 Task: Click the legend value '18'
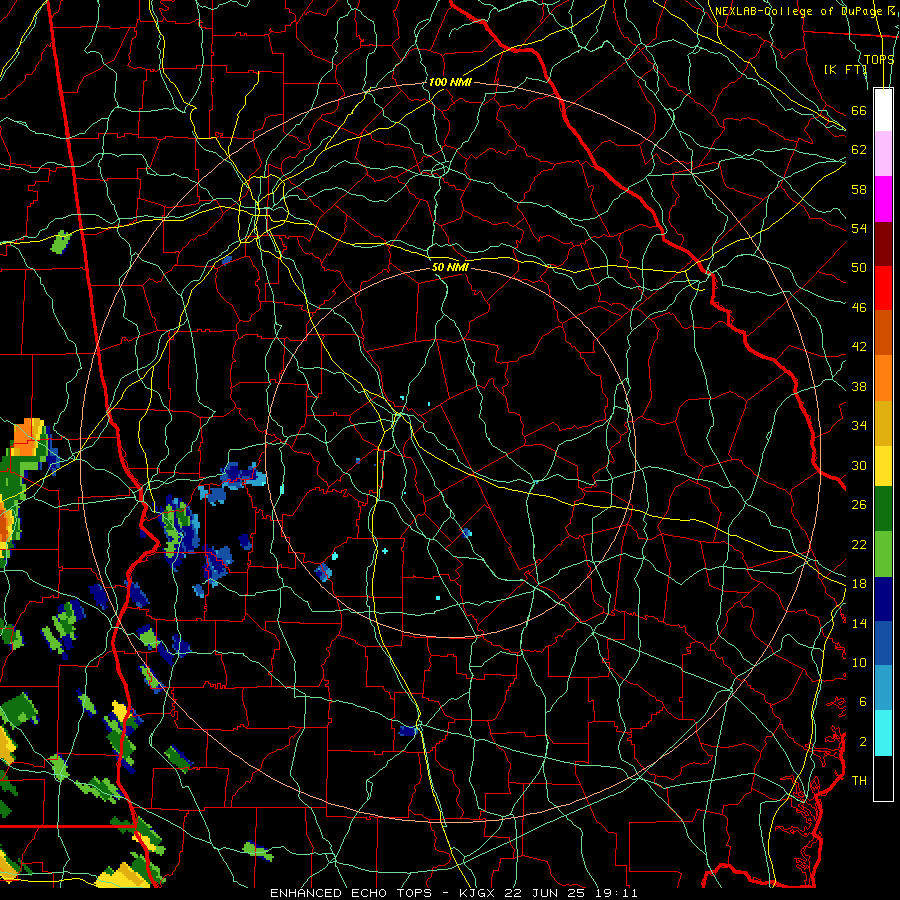859,584
